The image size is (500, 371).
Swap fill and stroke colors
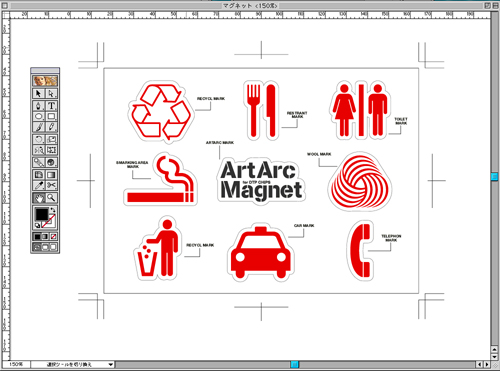tap(53, 210)
